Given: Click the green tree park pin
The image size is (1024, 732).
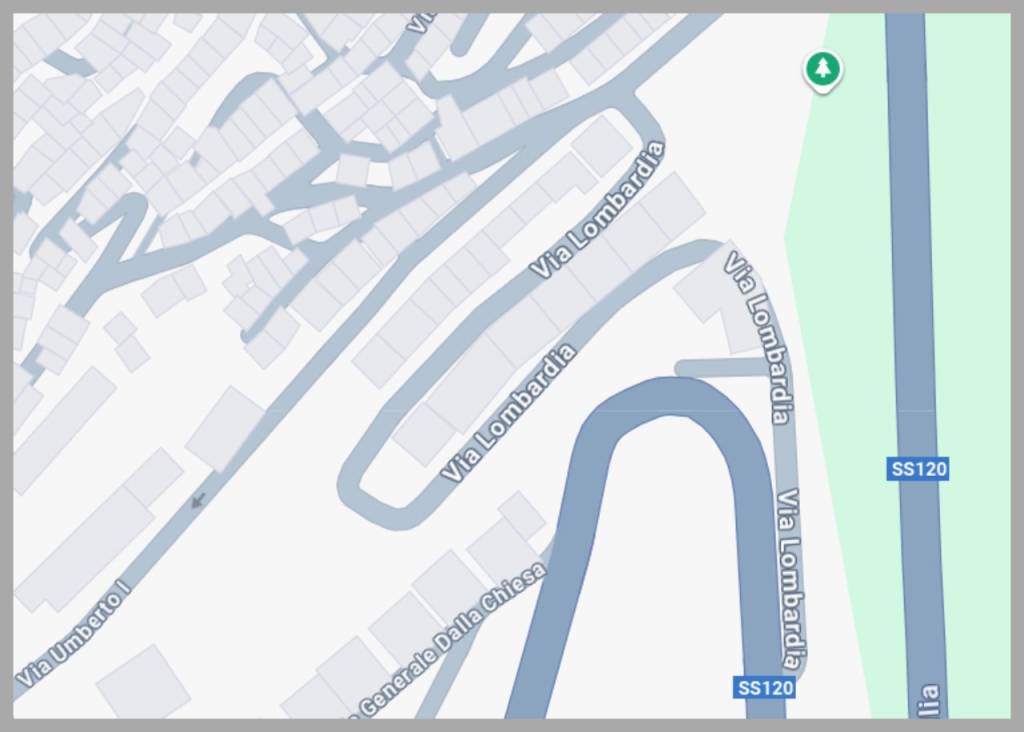Looking at the screenshot, I should (x=823, y=71).
